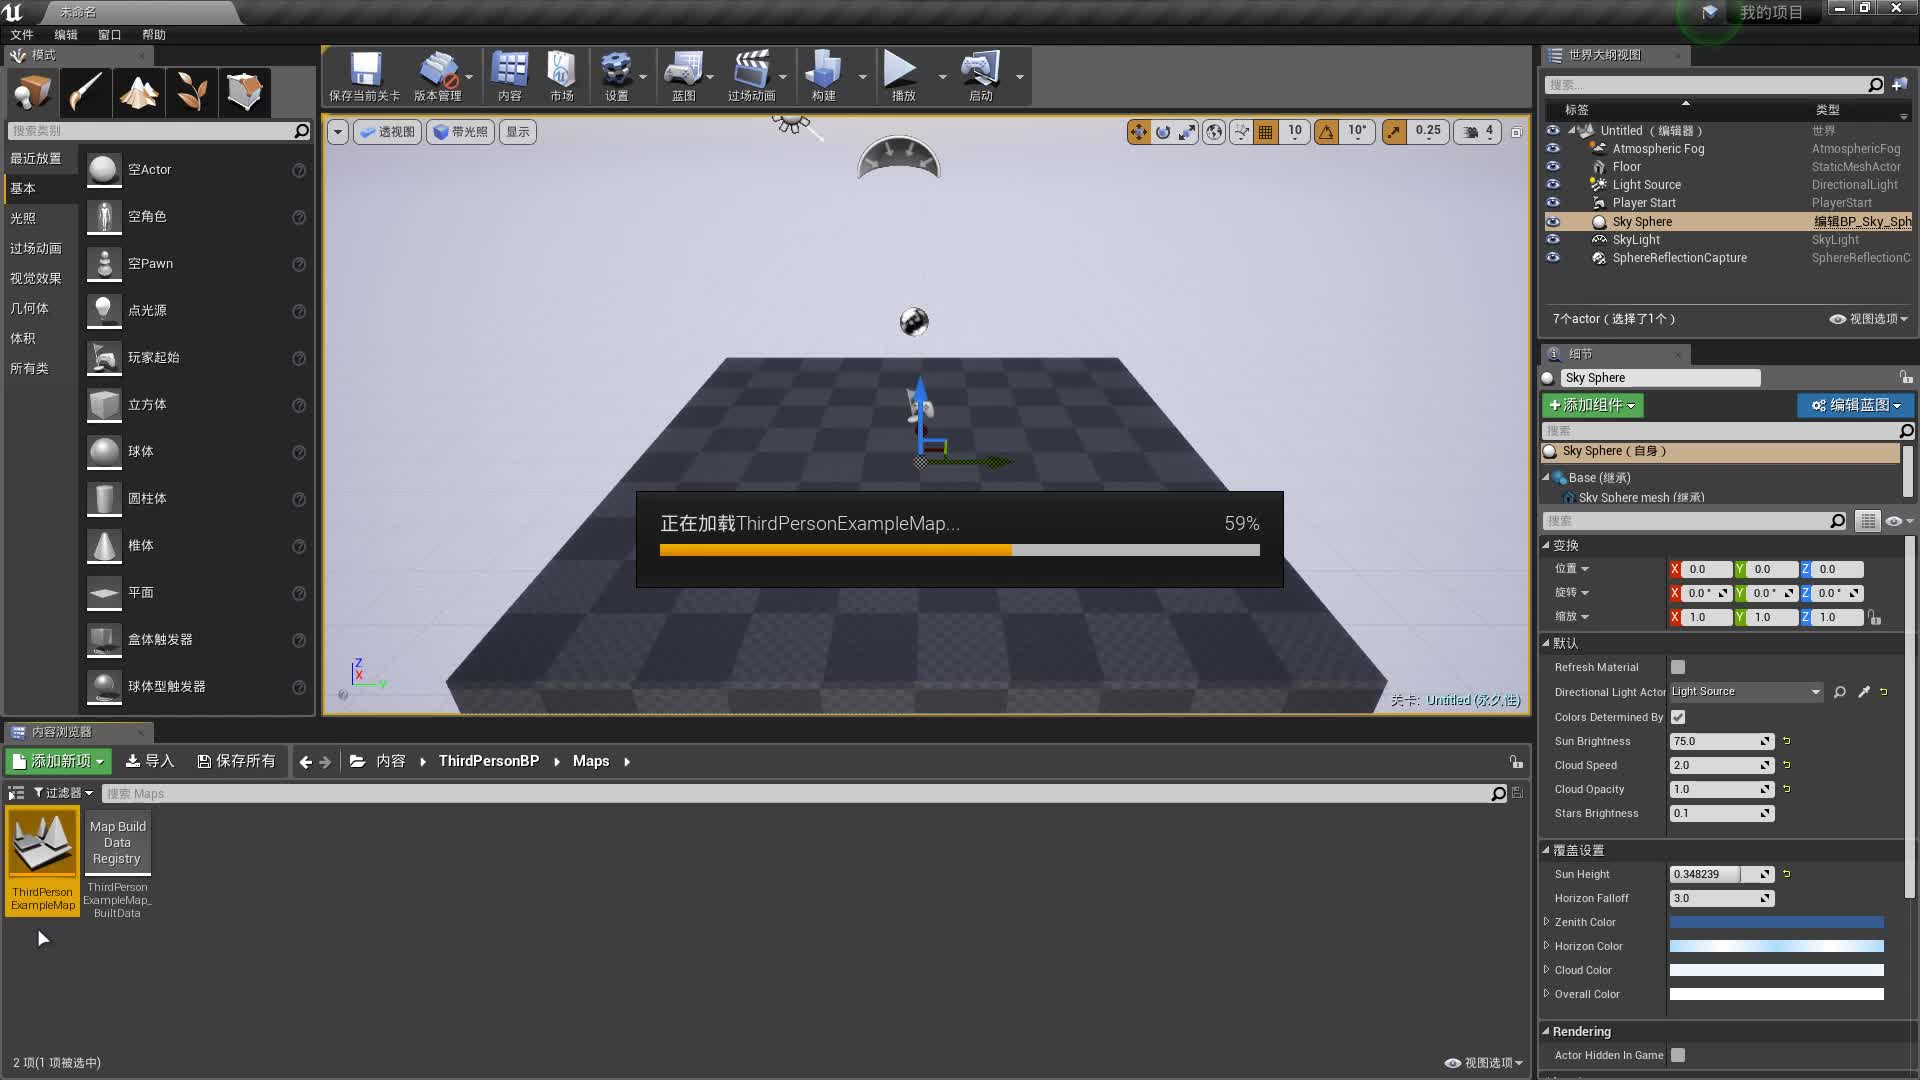Viewport: 1920px width, 1080px height.
Task: Click the Horizon Color swatch
Action: [x=1776, y=946]
